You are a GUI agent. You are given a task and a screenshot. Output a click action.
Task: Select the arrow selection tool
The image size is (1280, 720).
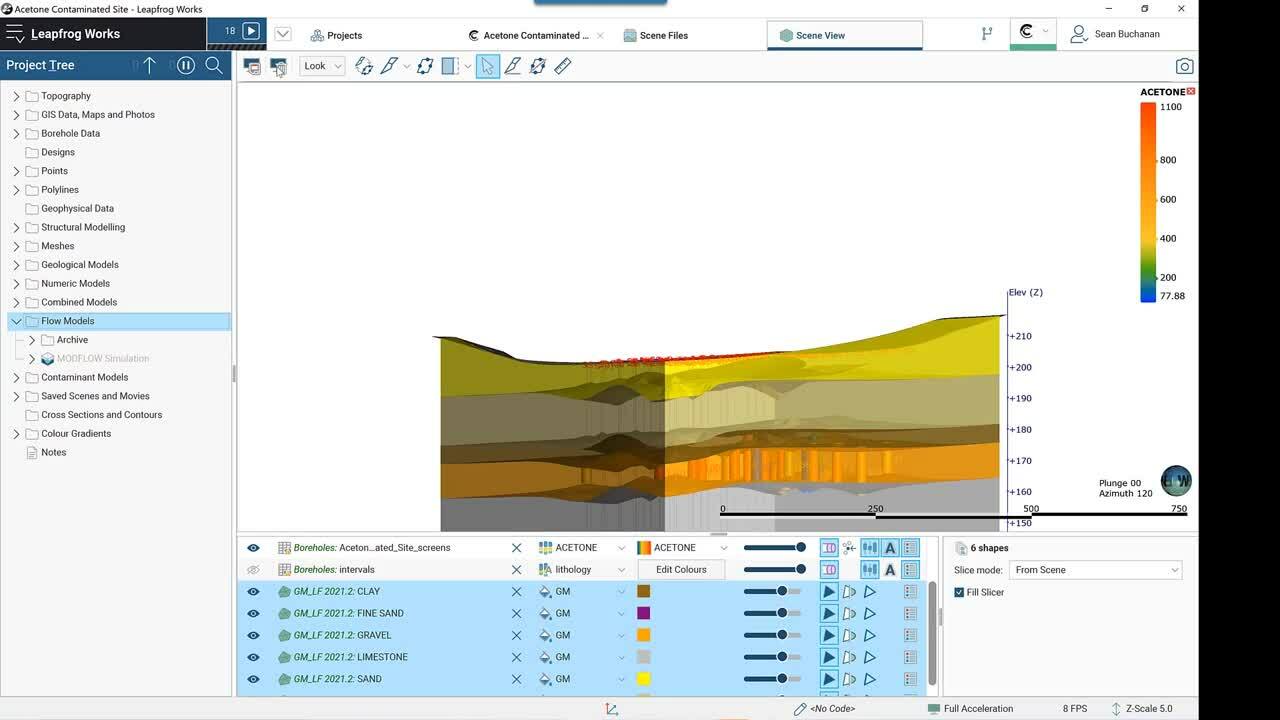pyautogui.click(x=487, y=66)
